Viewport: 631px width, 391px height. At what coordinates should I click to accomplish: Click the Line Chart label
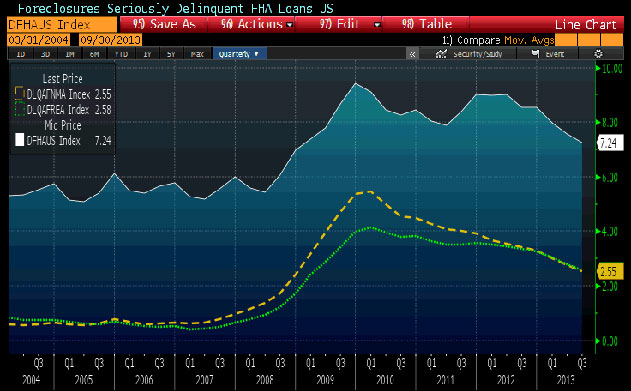pyautogui.click(x=586, y=25)
